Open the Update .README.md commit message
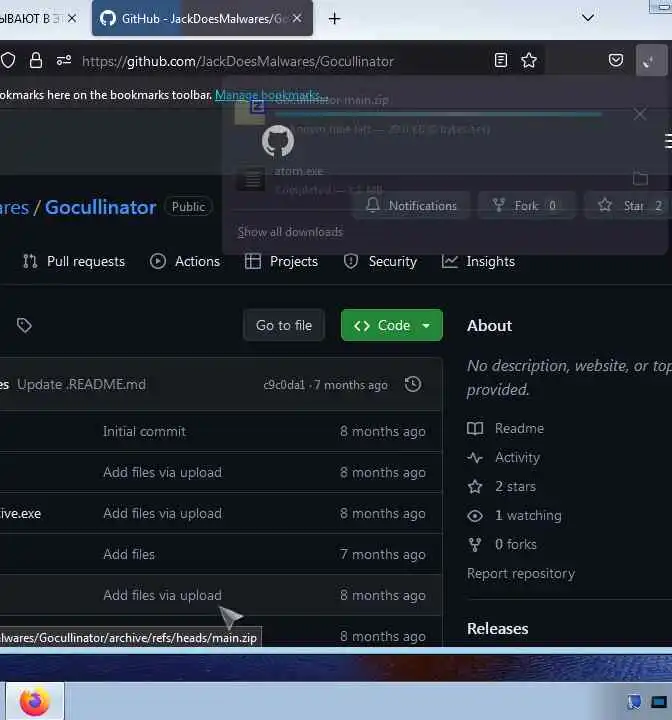The image size is (672, 720). pos(81,384)
